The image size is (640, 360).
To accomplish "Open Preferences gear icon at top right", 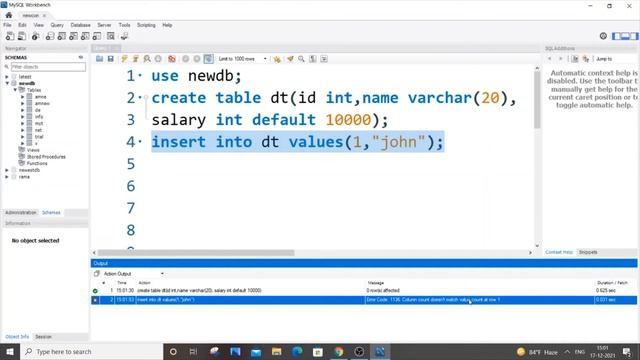I will pyautogui.click(x=603, y=36).
